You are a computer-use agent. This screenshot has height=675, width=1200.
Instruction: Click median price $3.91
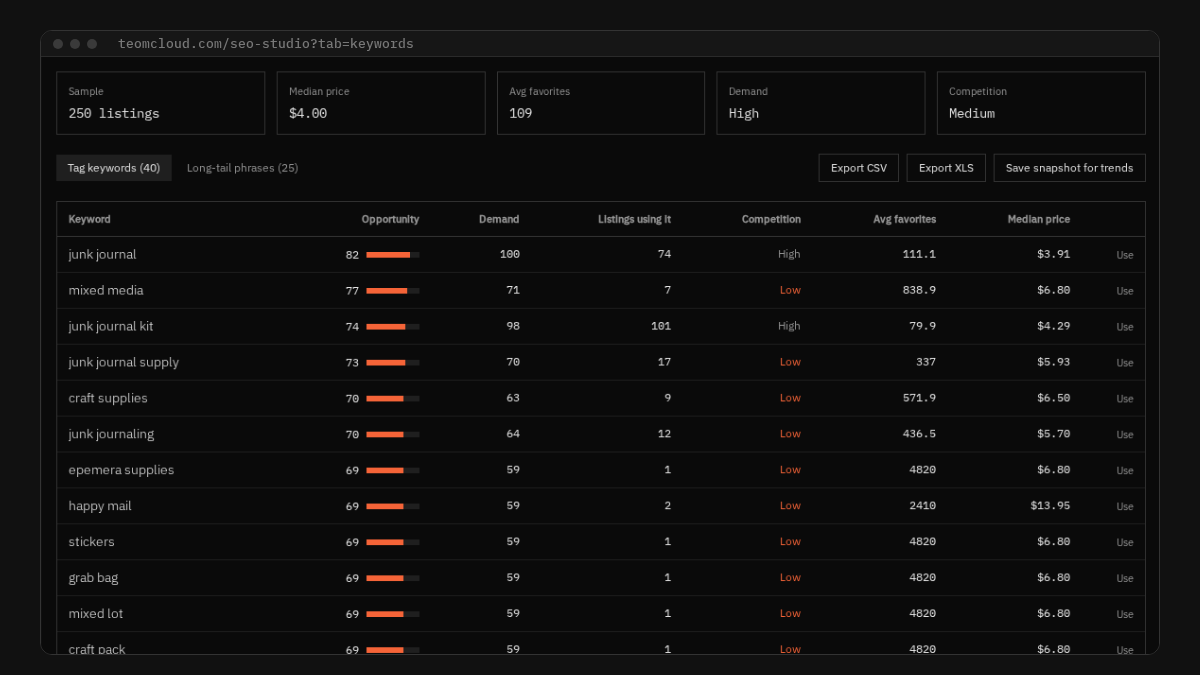1053,255
